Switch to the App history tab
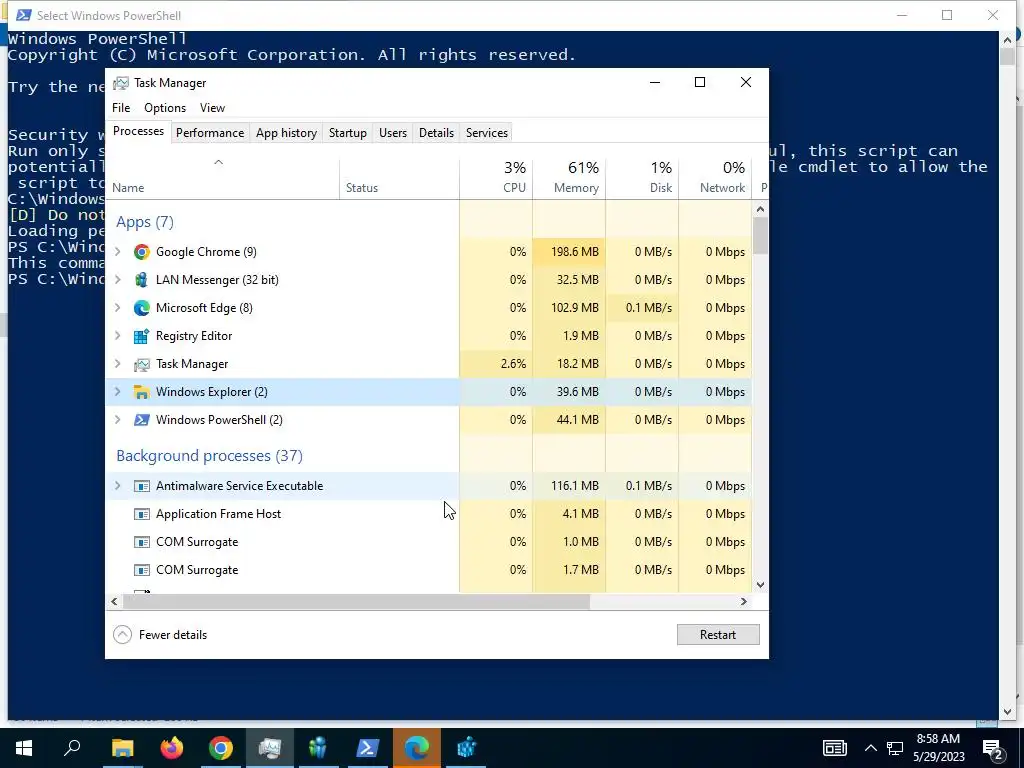Screen dimensions: 1024x768 tap(286, 133)
